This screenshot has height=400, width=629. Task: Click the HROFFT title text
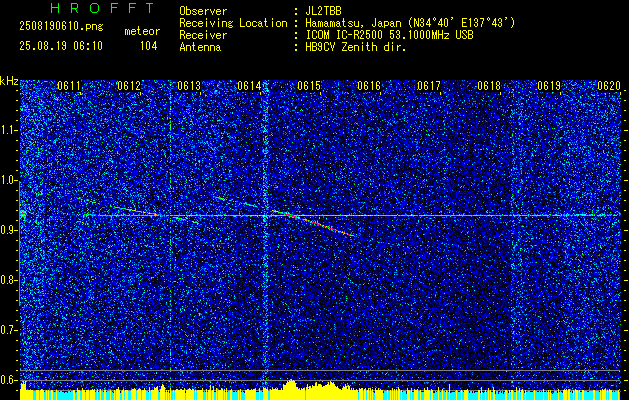pyautogui.click(x=102, y=8)
